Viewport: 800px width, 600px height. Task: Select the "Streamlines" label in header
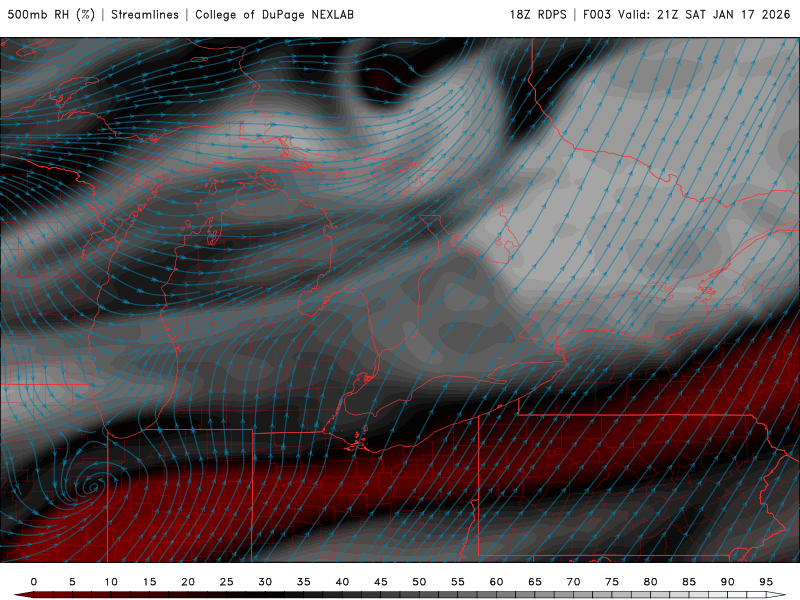[x=145, y=14]
